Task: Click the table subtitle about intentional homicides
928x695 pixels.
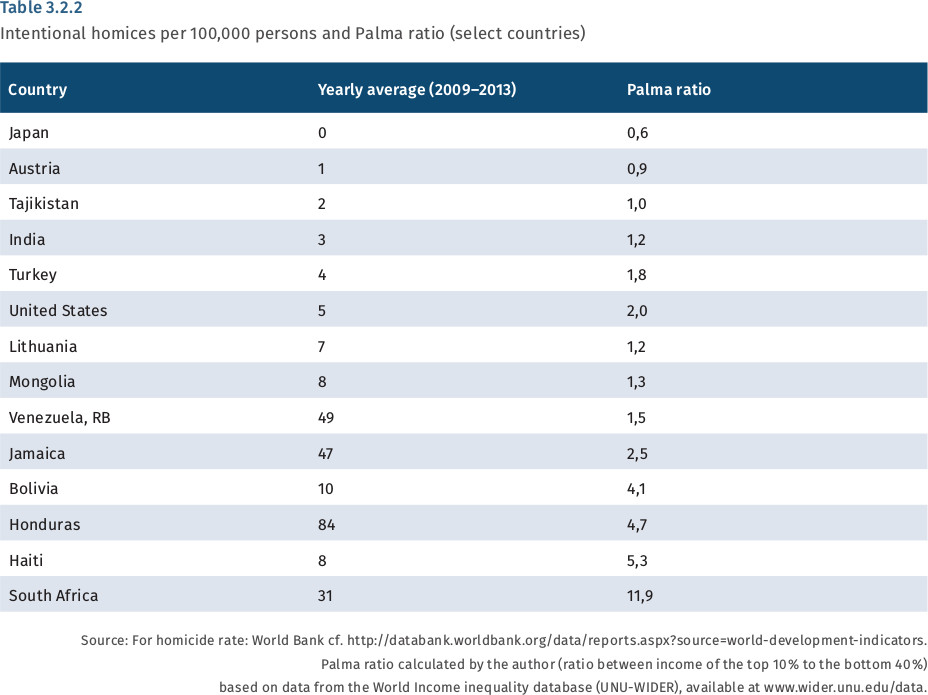Action: click(293, 33)
